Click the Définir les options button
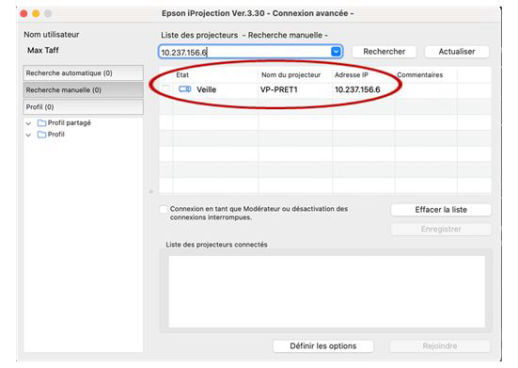 click(323, 346)
